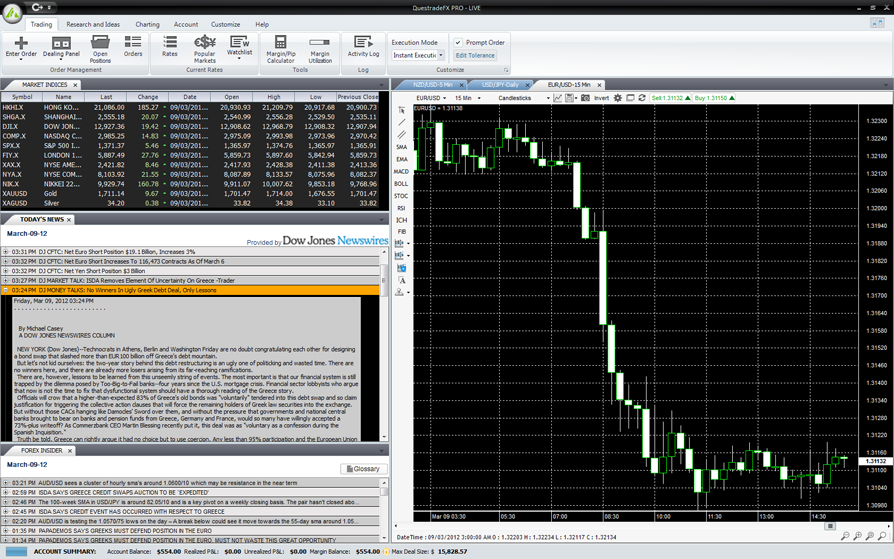
Task: Sort market indices by Change column
Action: click(x=148, y=97)
